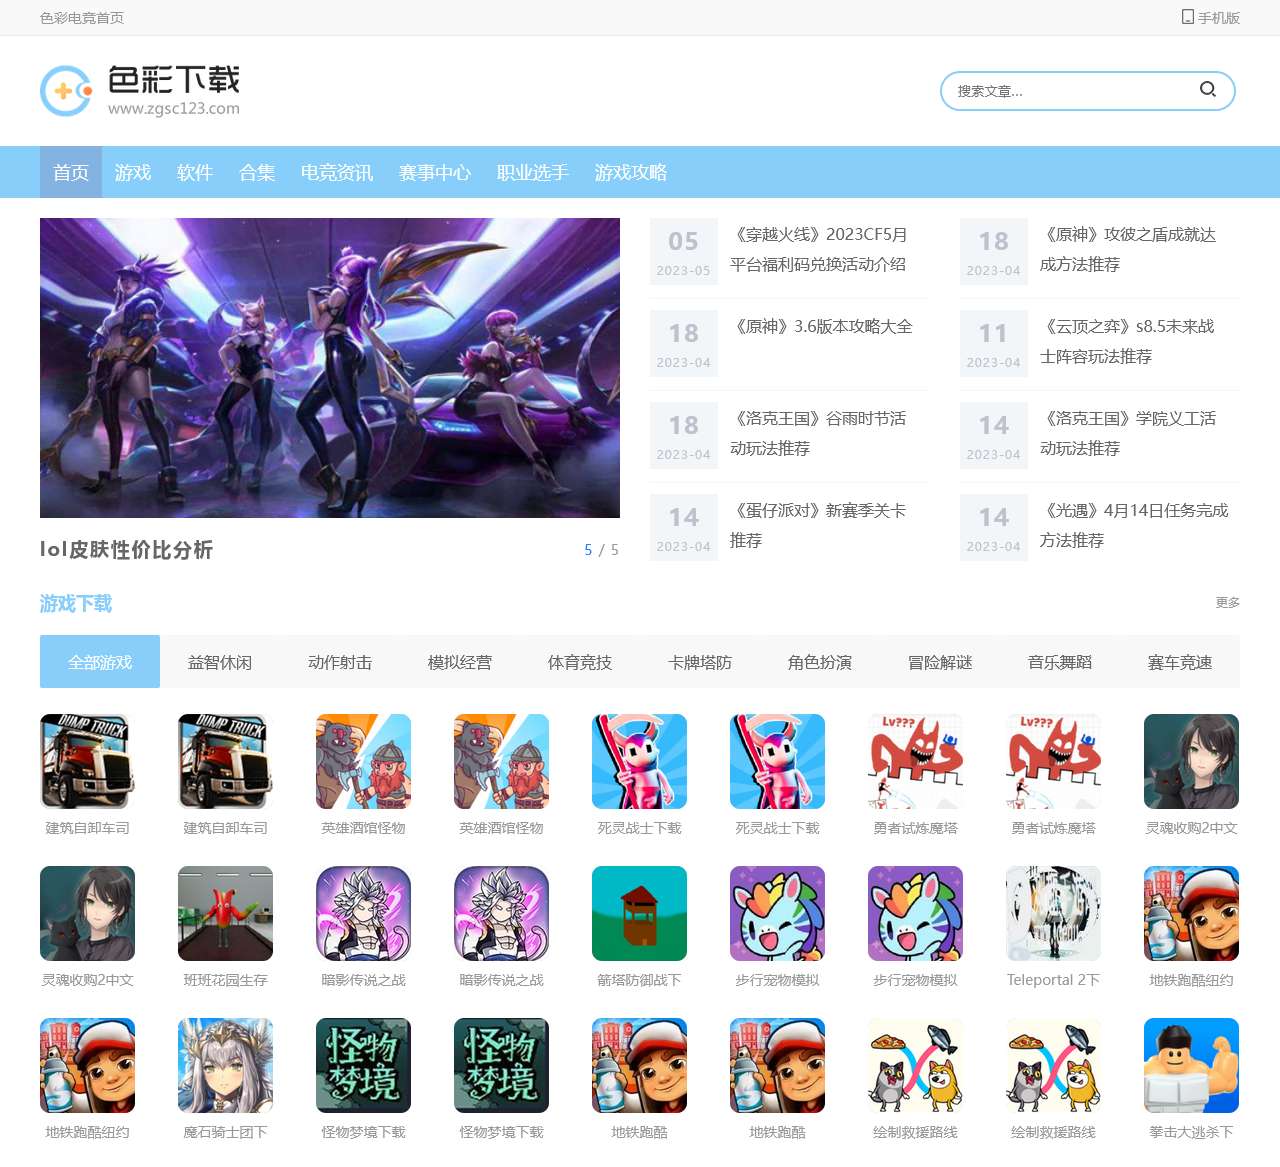Screen dimensions: 1280x1167
Task: Switch to the 音乐舞蹈 tab
Action: pos(1060,661)
